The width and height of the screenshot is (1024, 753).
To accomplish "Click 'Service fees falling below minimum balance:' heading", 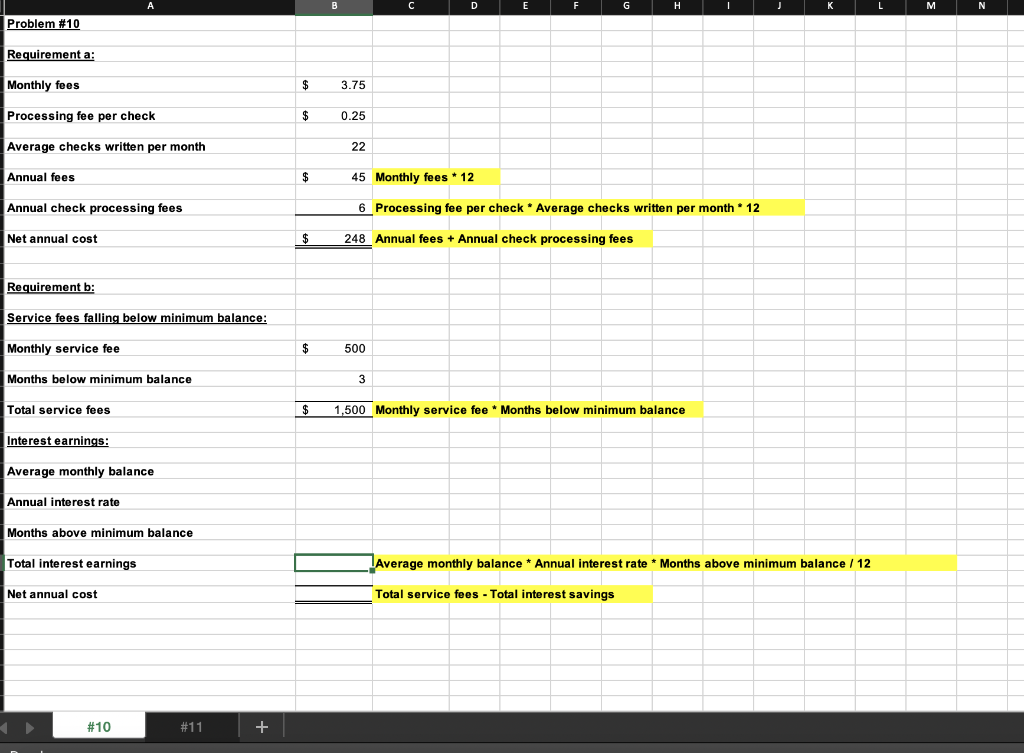I will (x=136, y=317).
